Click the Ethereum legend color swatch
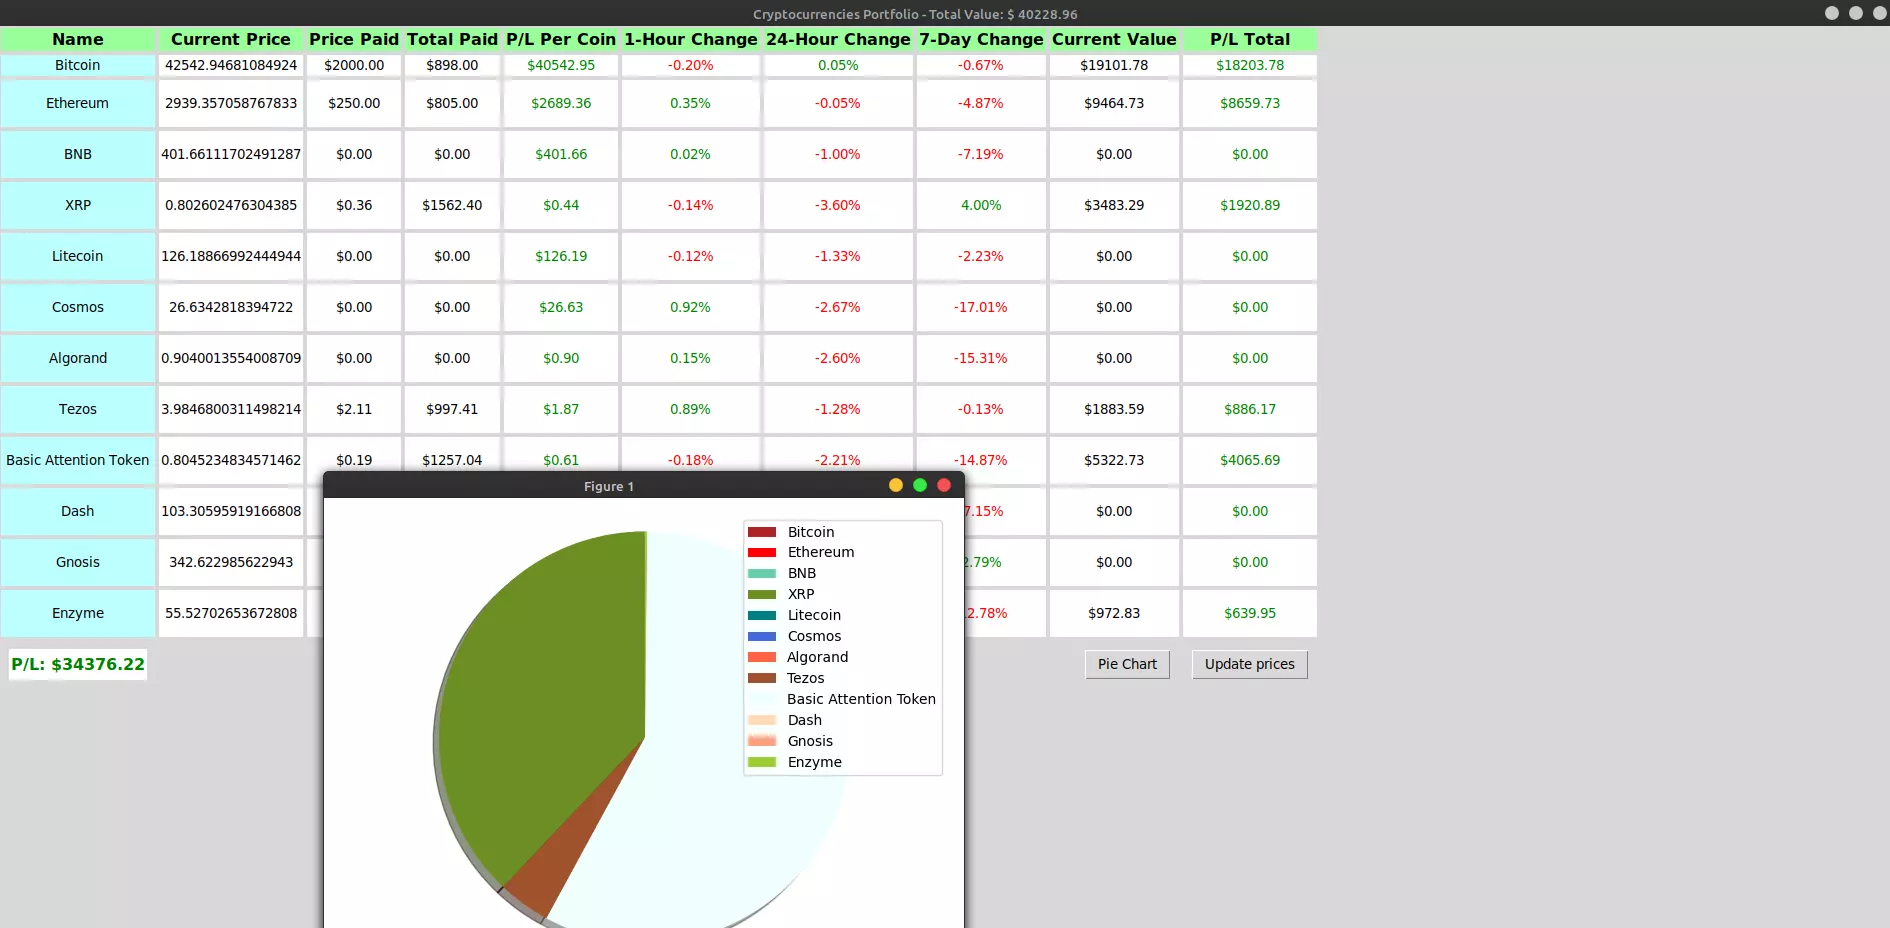 pyautogui.click(x=762, y=552)
